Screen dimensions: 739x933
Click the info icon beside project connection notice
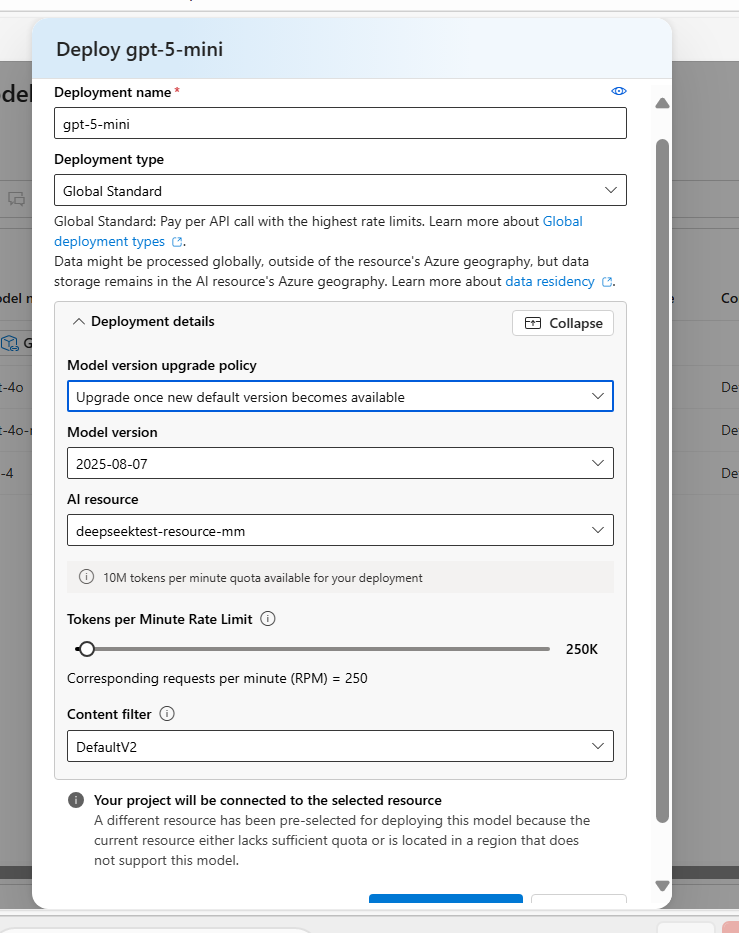tap(76, 800)
